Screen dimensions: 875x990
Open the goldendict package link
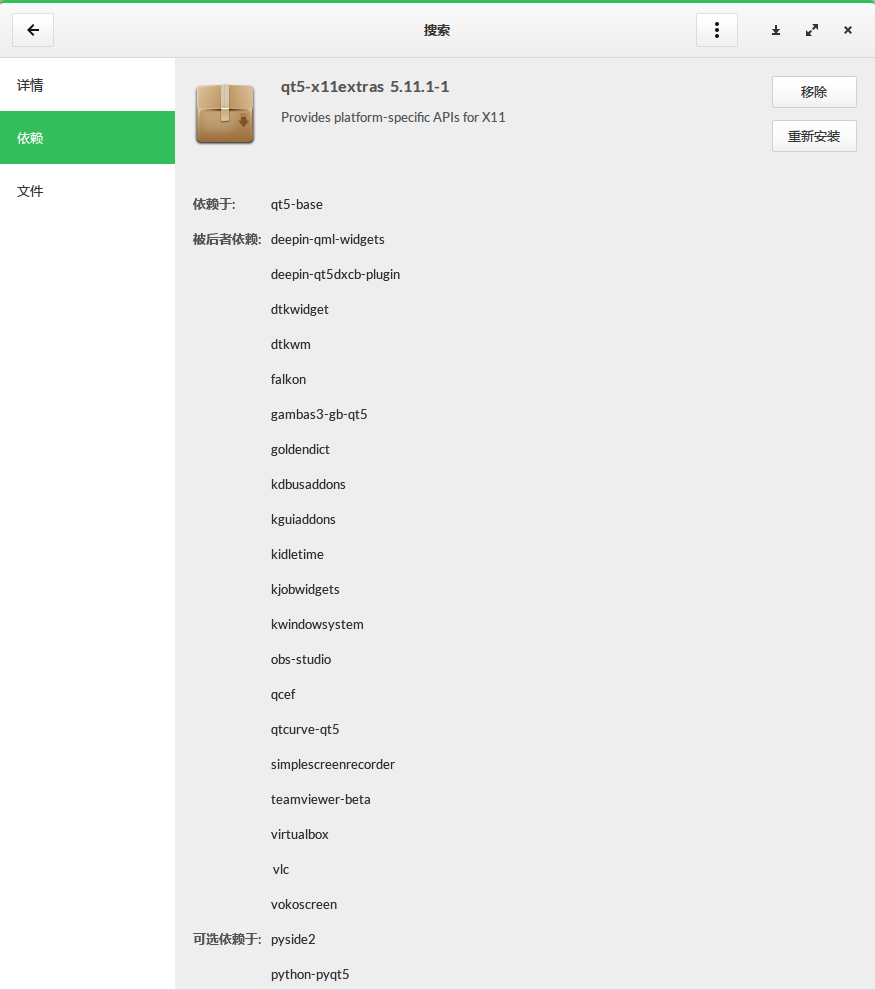point(300,450)
